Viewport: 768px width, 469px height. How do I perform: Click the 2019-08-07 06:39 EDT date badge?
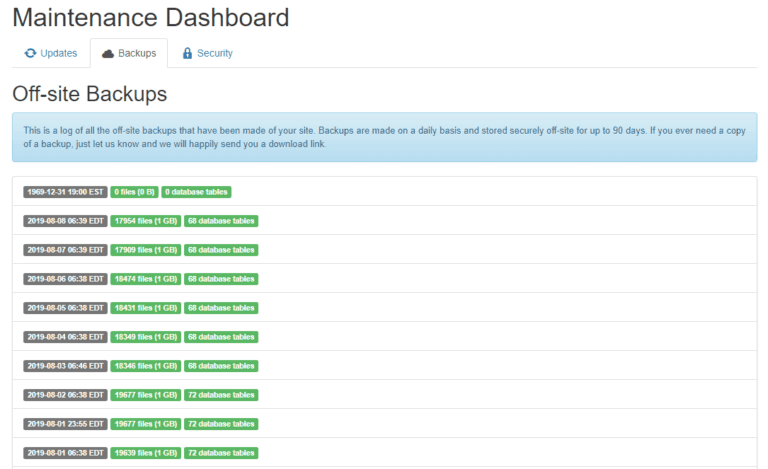[x=65, y=250]
